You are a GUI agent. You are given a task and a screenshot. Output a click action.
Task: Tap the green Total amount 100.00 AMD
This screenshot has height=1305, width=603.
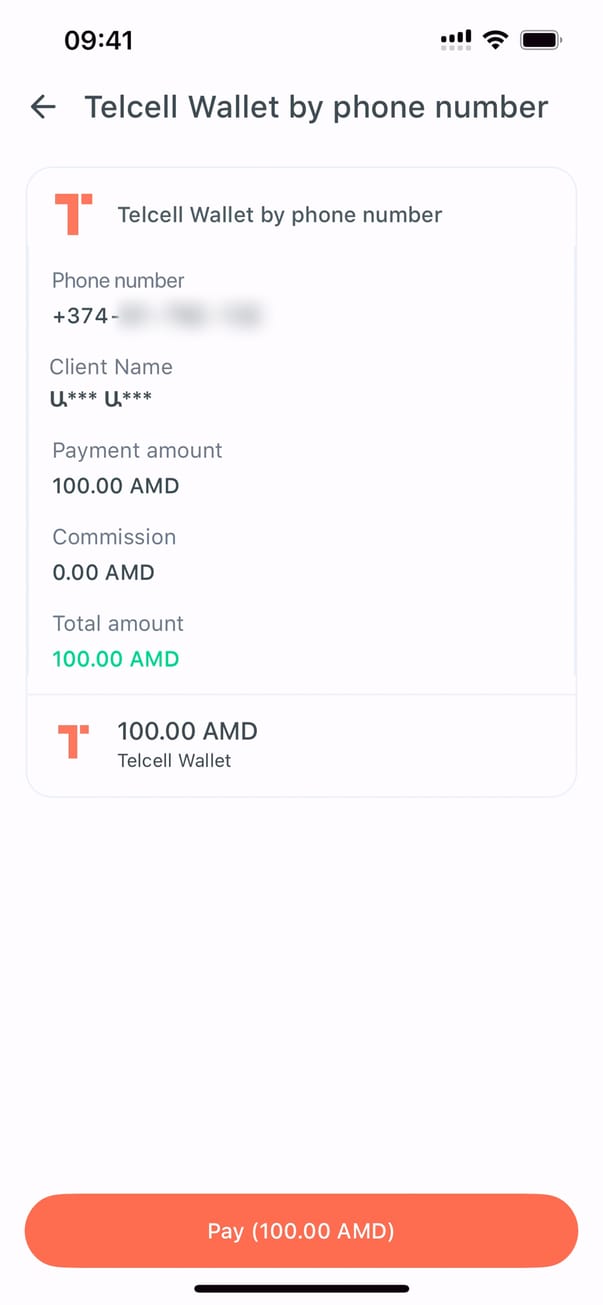point(116,659)
